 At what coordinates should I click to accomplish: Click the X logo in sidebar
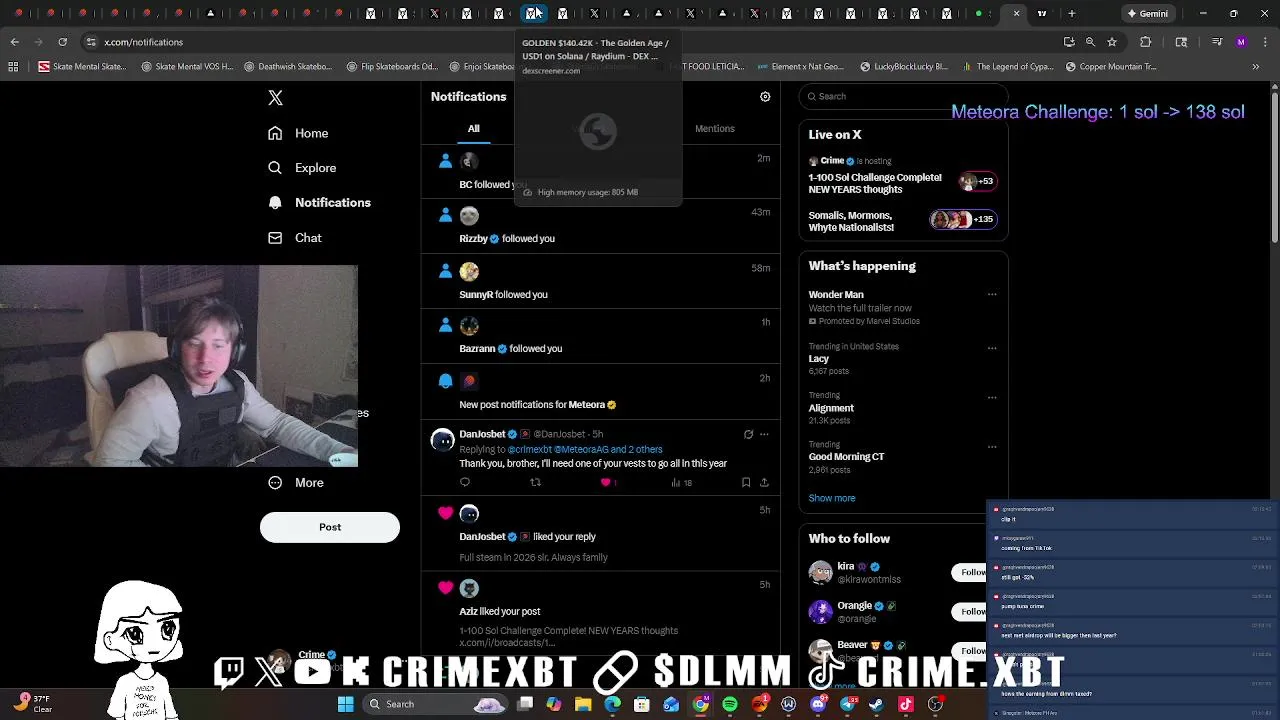click(275, 97)
